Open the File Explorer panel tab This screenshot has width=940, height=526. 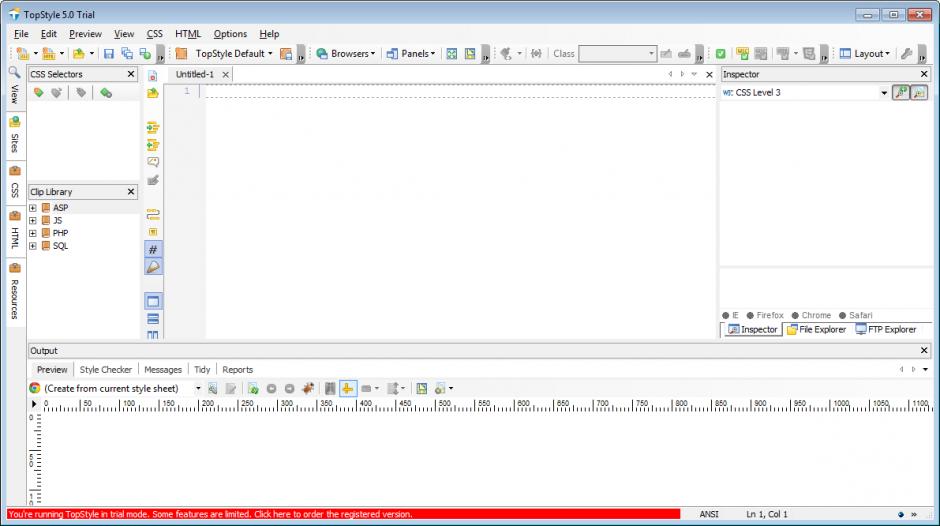pos(817,330)
